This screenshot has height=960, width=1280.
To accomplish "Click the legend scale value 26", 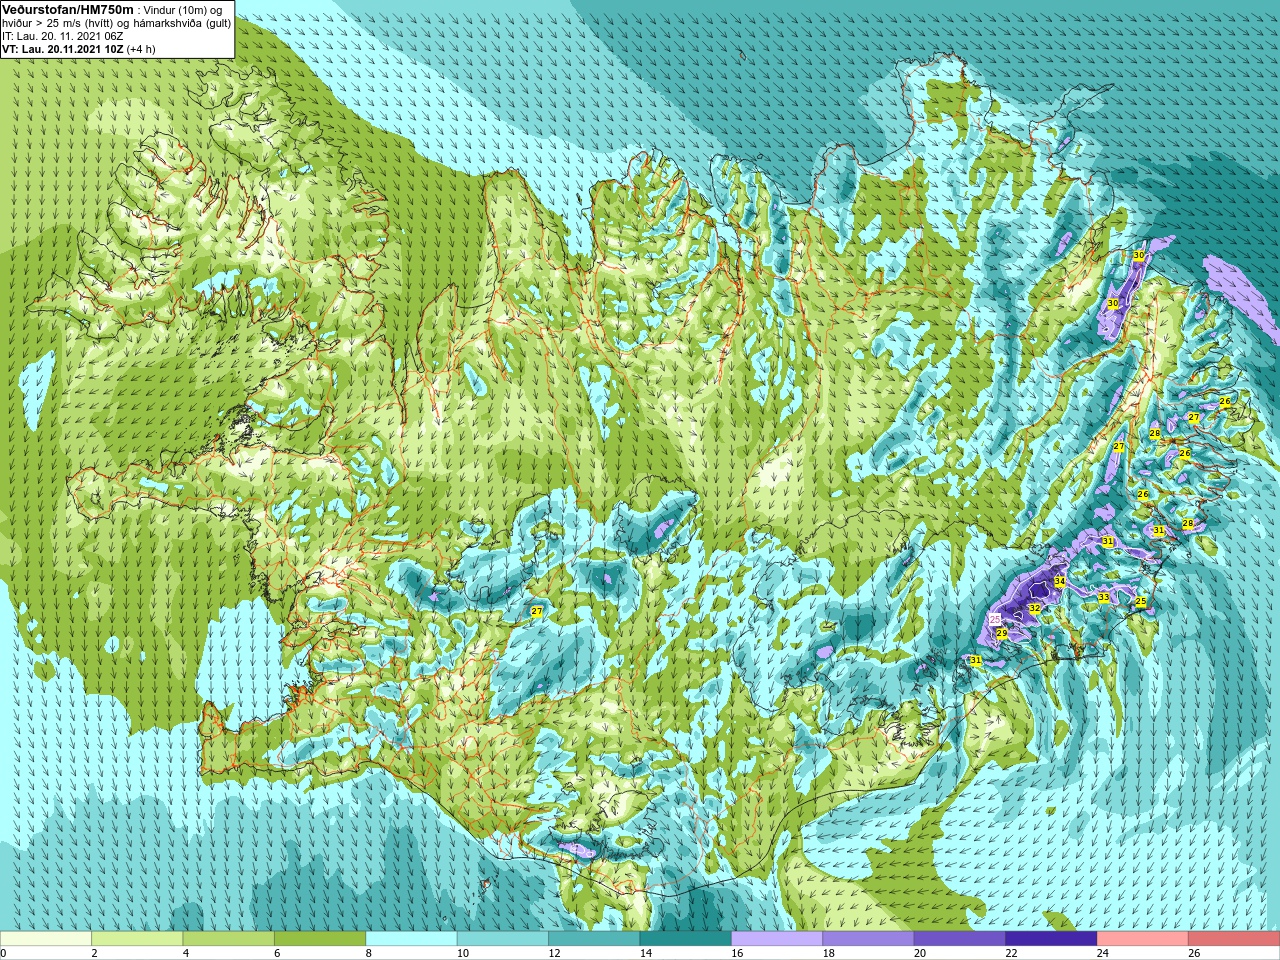I will [1194, 953].
